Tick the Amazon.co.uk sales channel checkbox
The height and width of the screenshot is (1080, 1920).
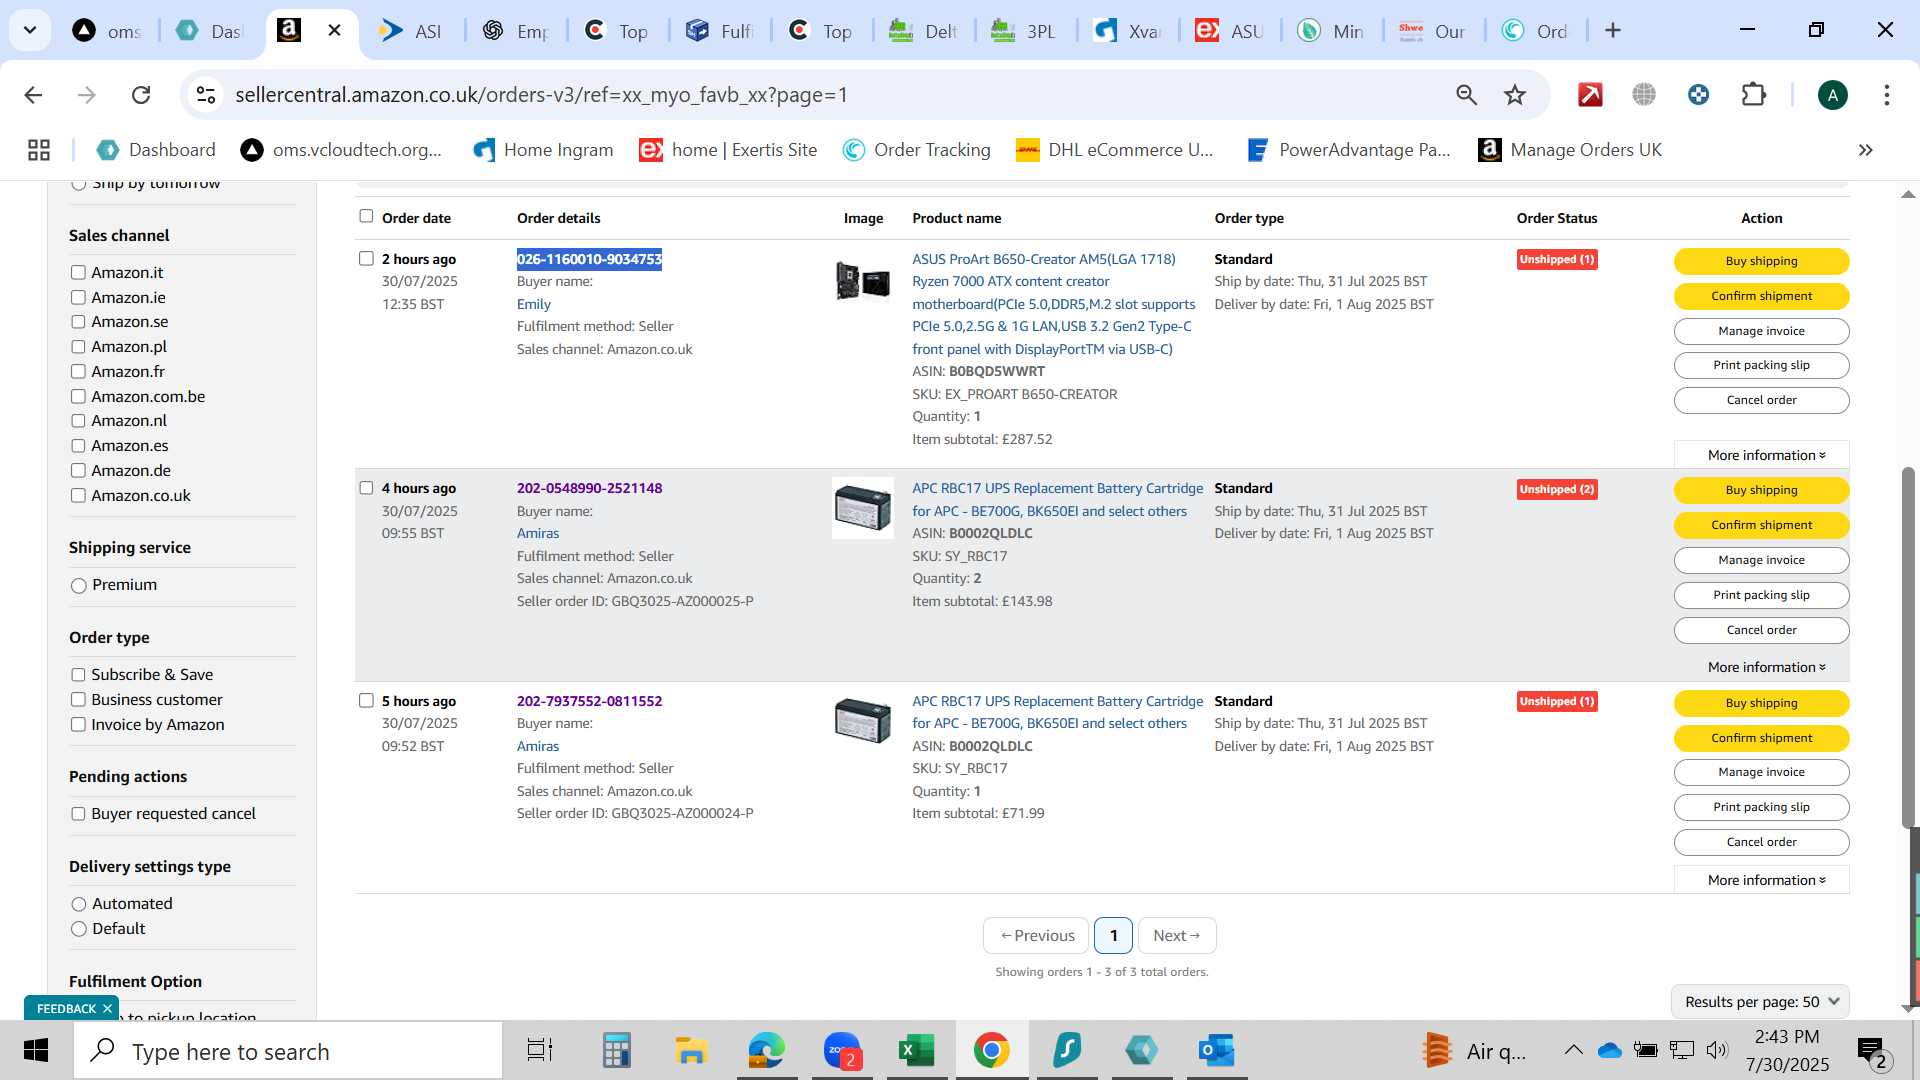click(x=78, y=495)
